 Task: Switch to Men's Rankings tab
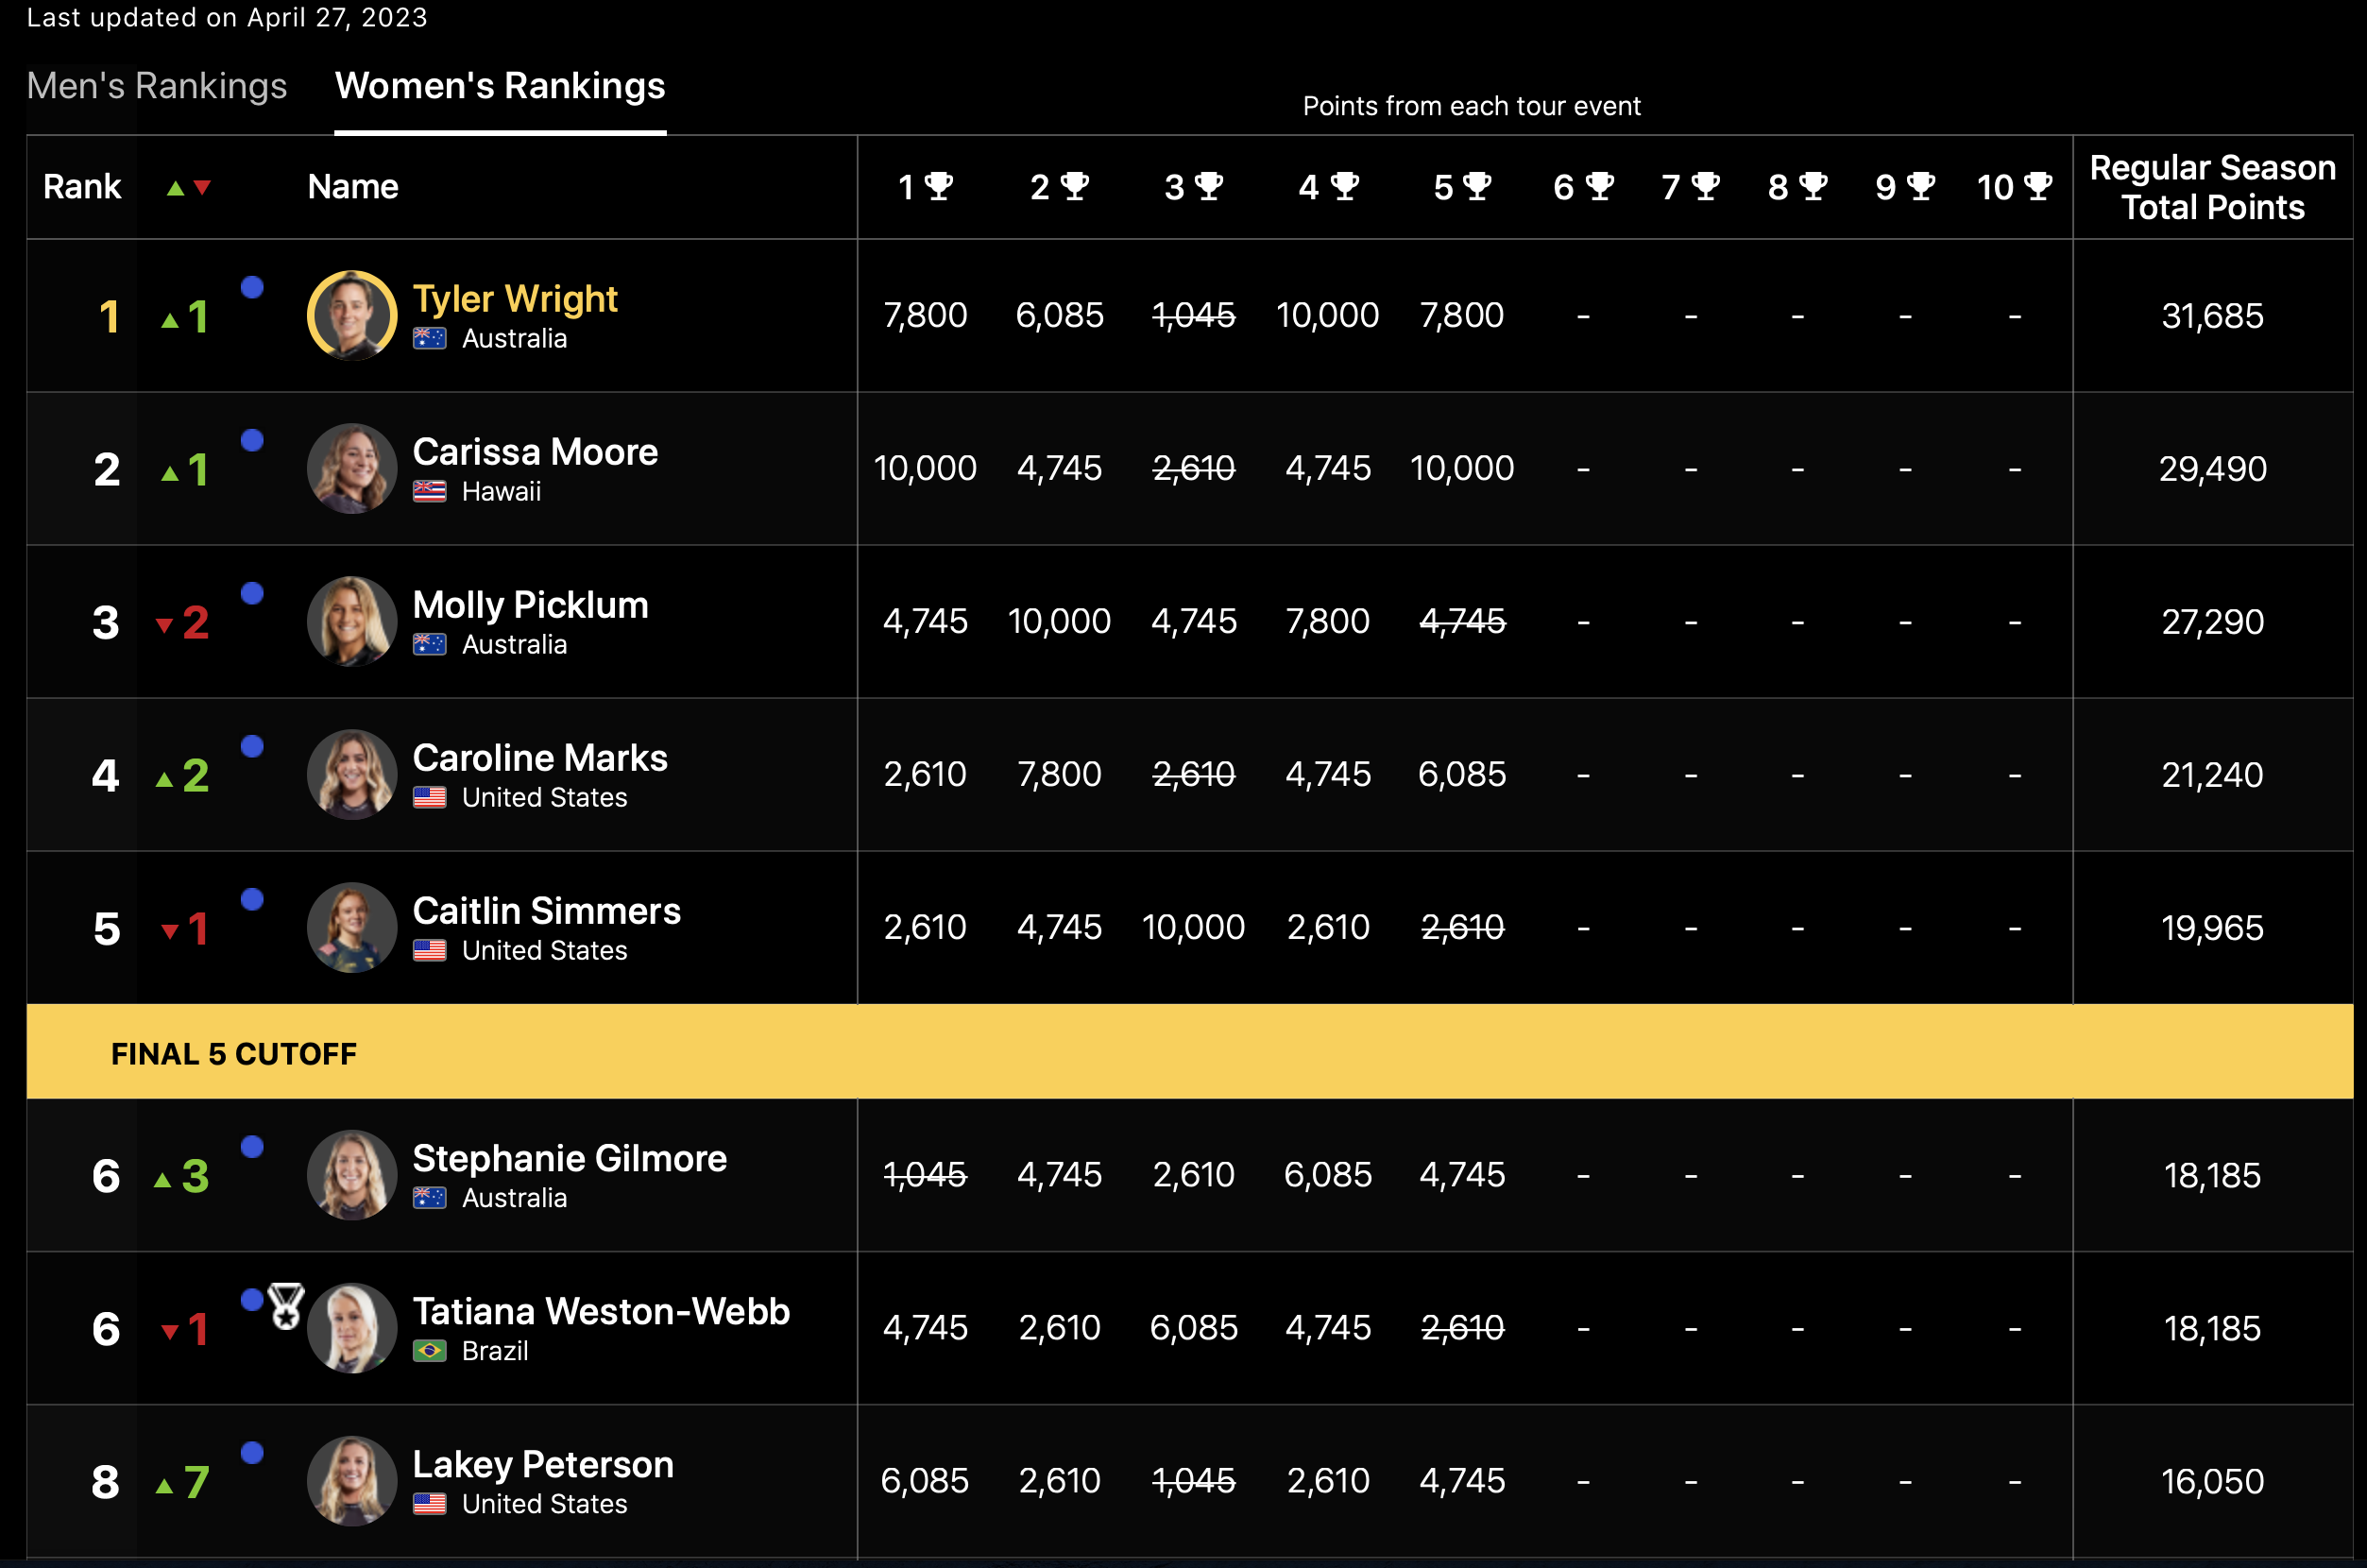tap(157, 86)
